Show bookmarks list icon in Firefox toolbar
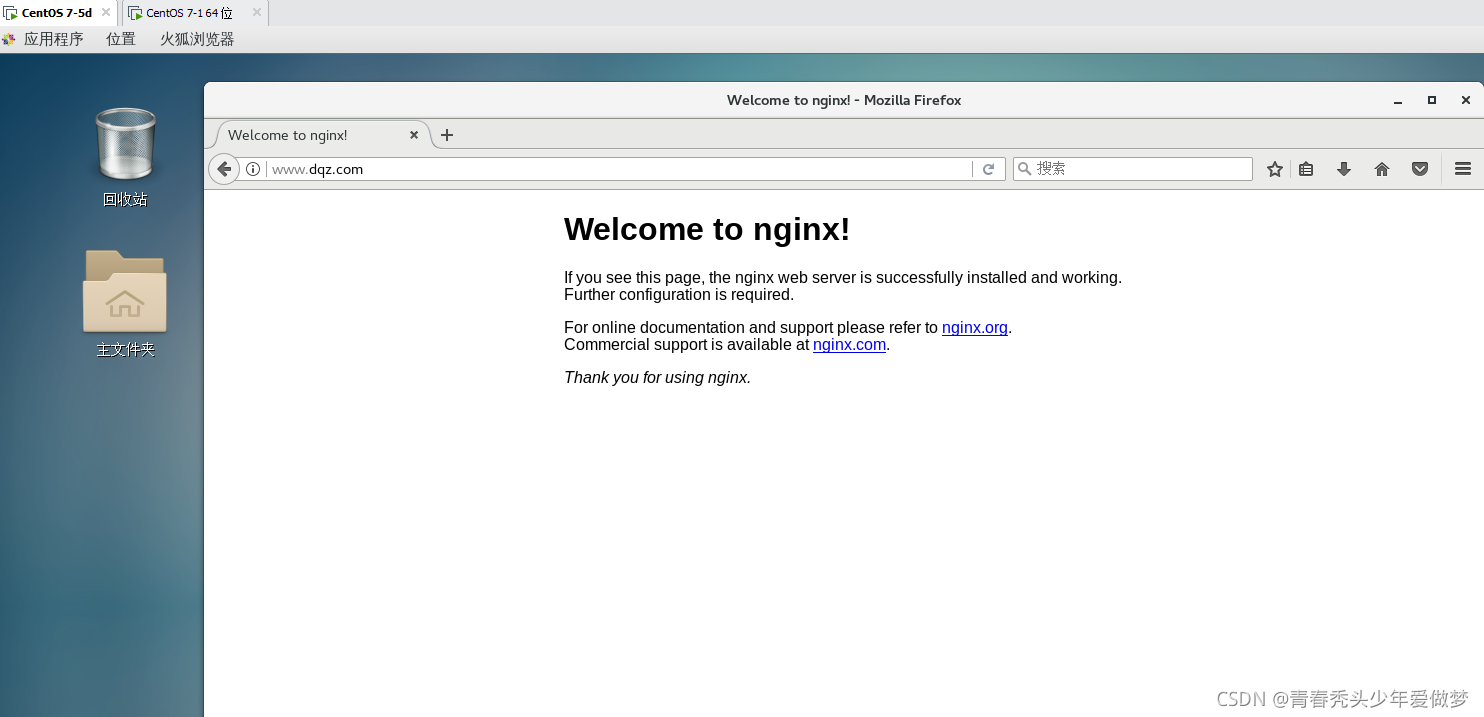1484x717 pixels. point(1306,169)
